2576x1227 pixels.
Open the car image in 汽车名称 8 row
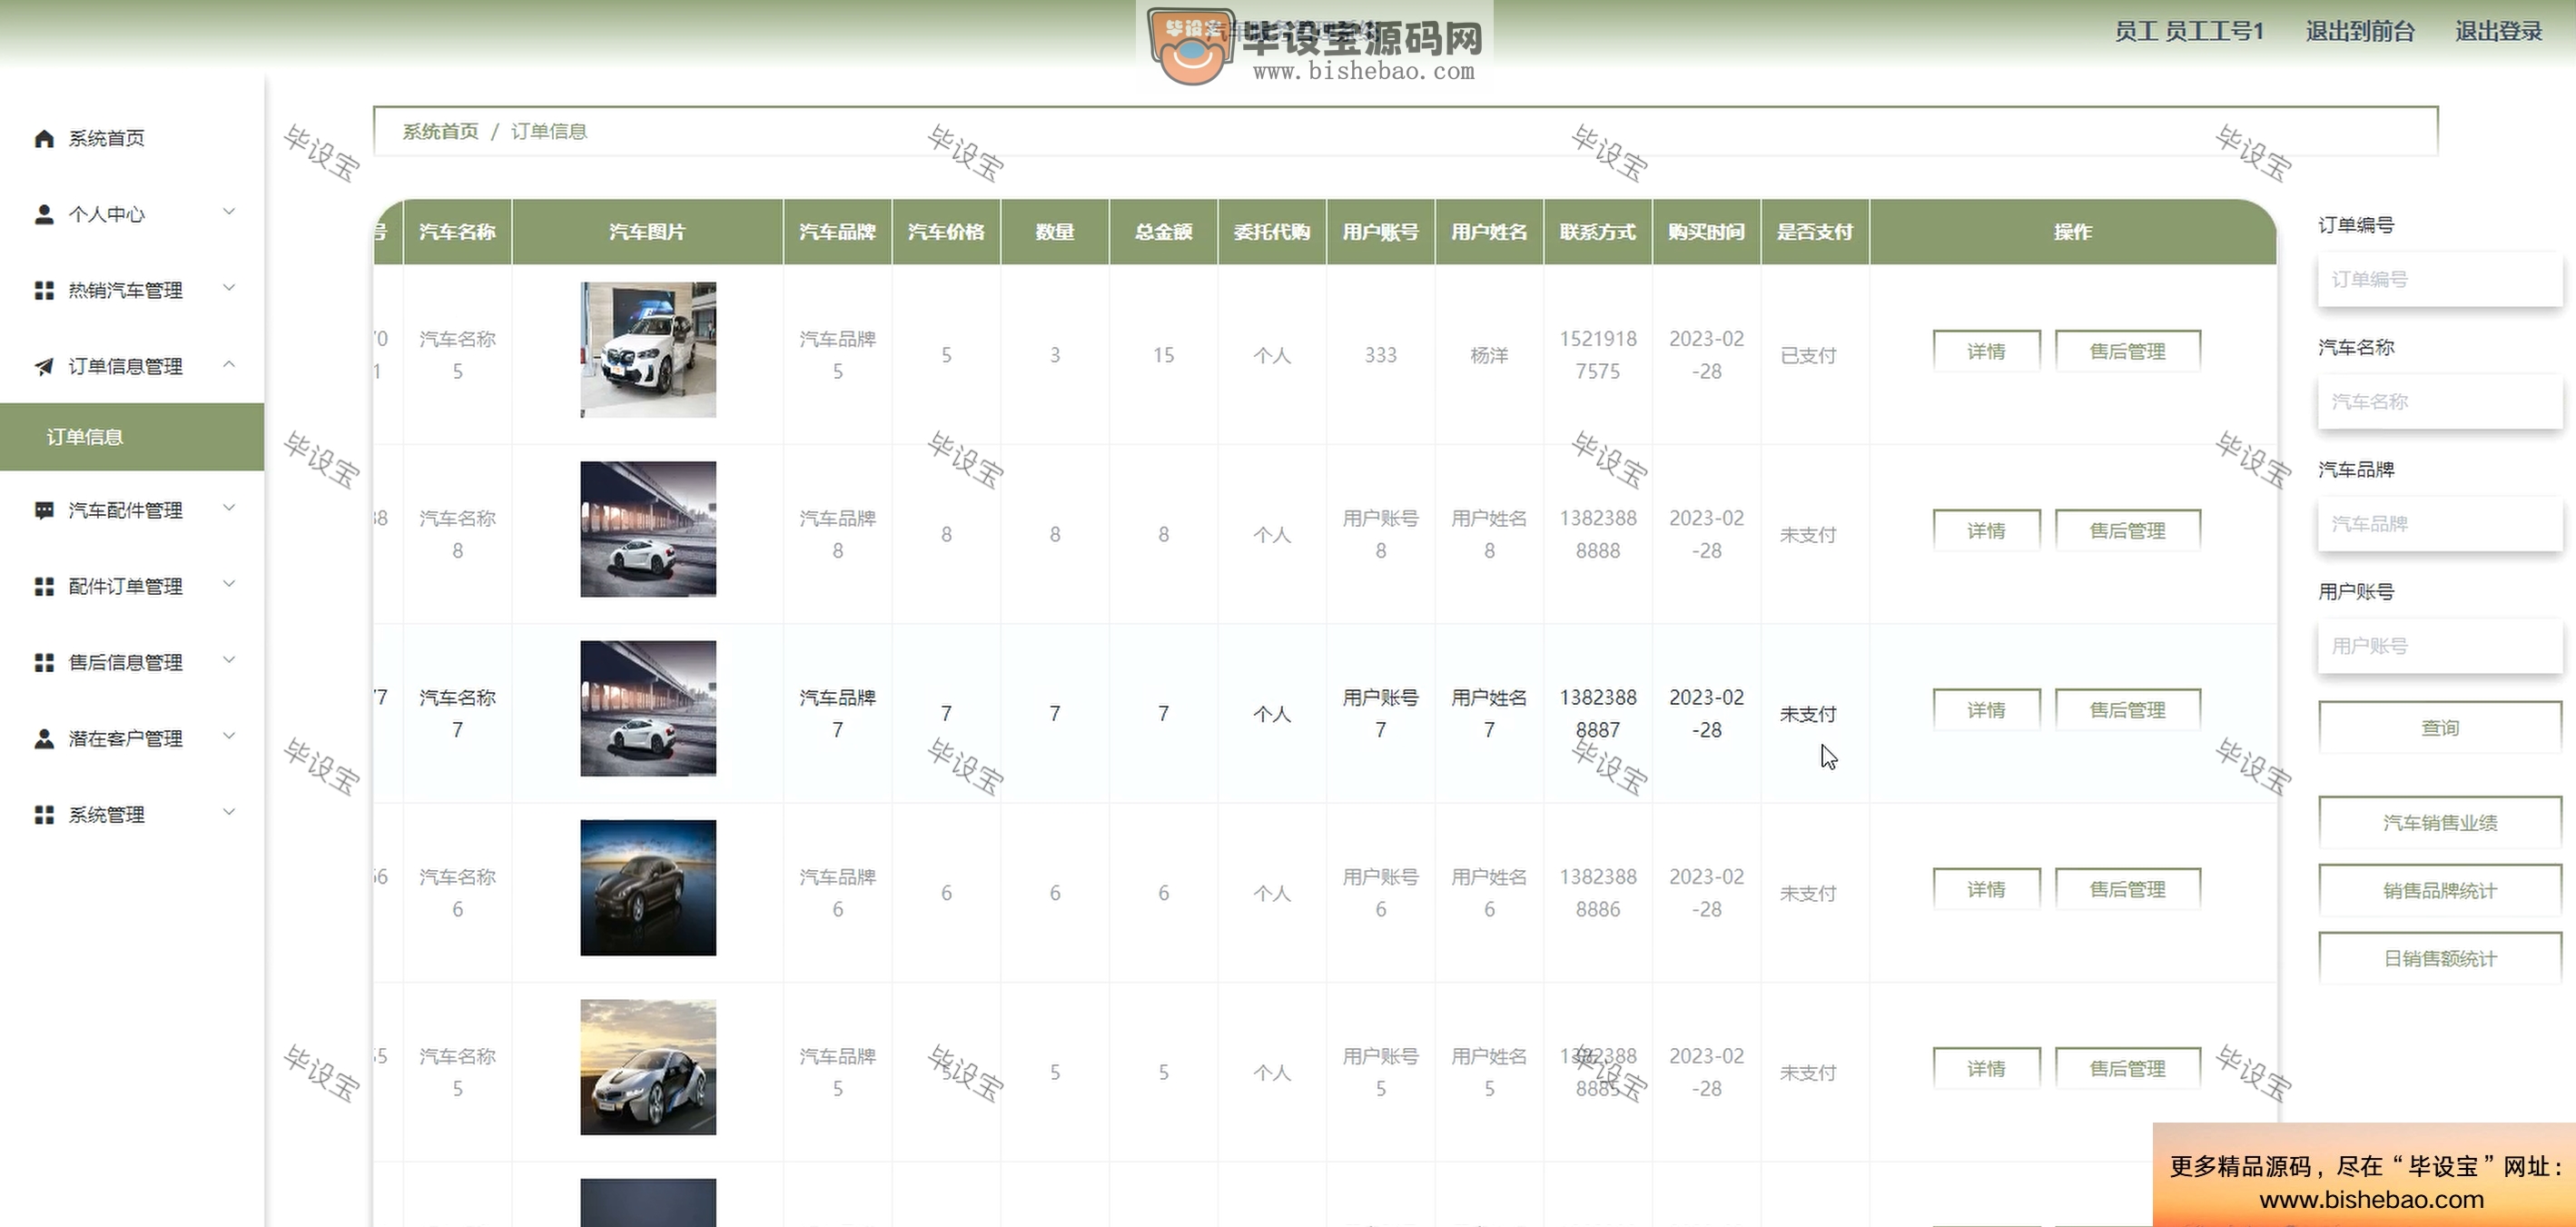tap(648, 529)
